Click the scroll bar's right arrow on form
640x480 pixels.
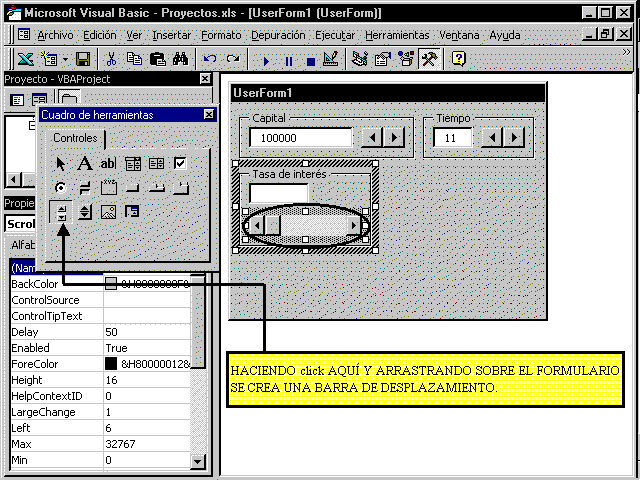[x=353, y=225]
